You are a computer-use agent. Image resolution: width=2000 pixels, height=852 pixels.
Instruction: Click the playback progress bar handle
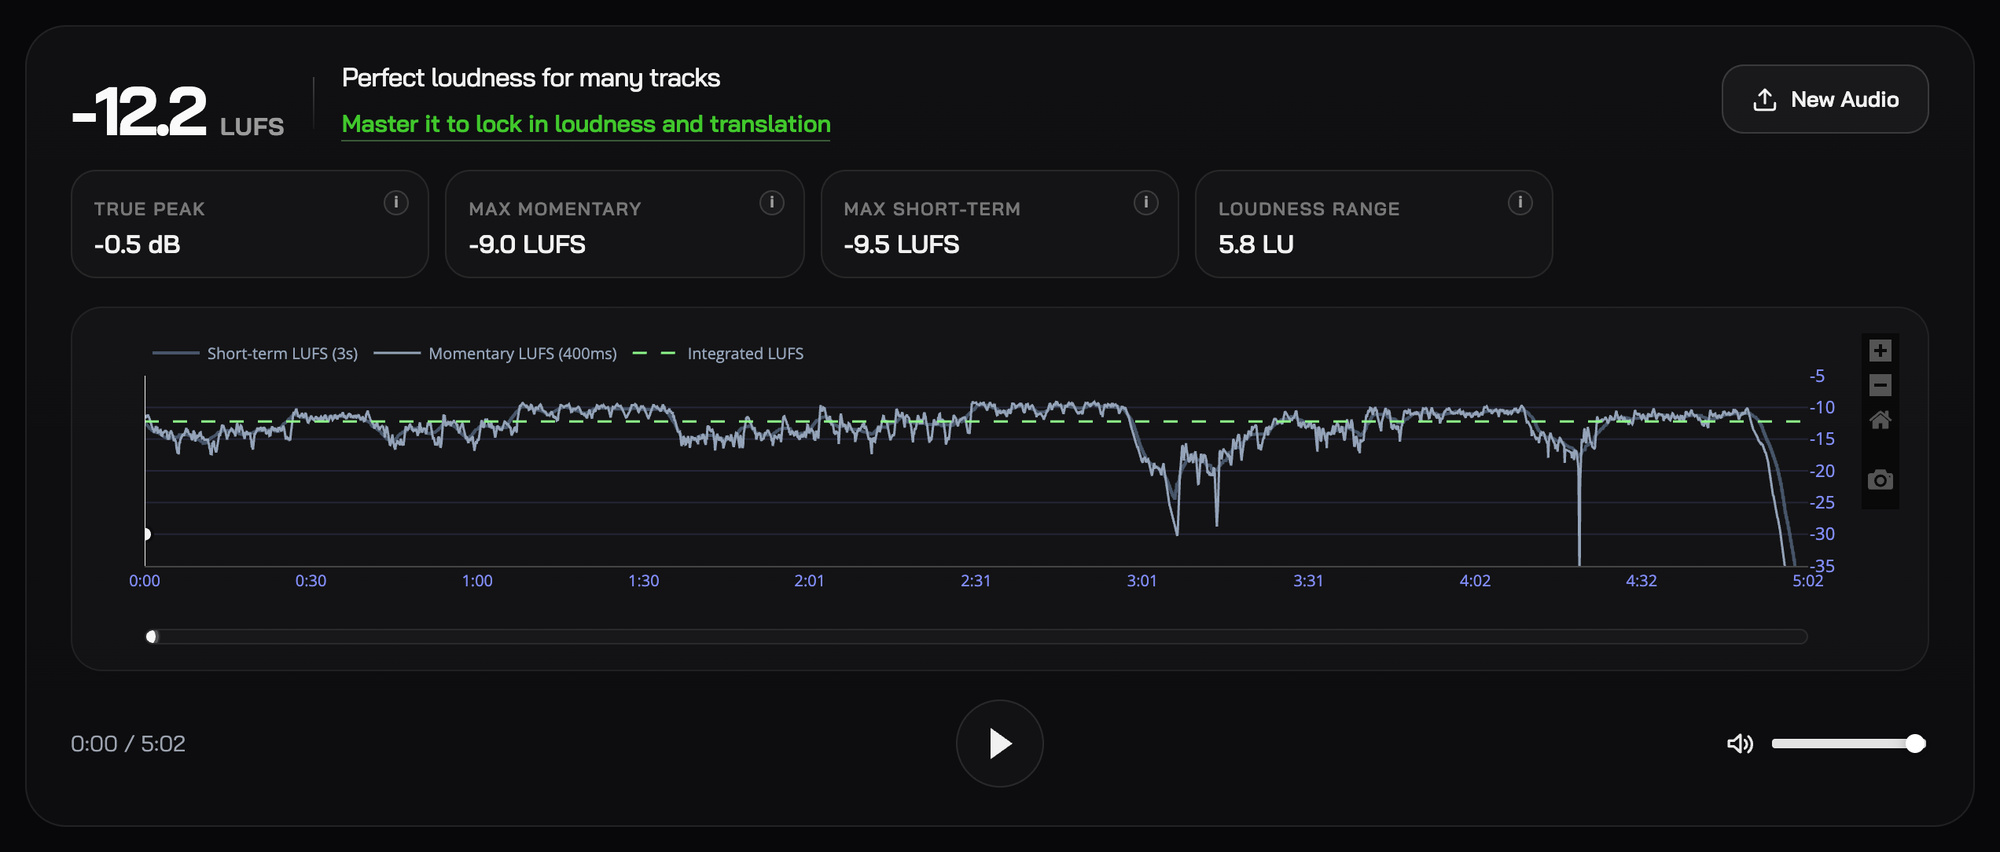152,637
